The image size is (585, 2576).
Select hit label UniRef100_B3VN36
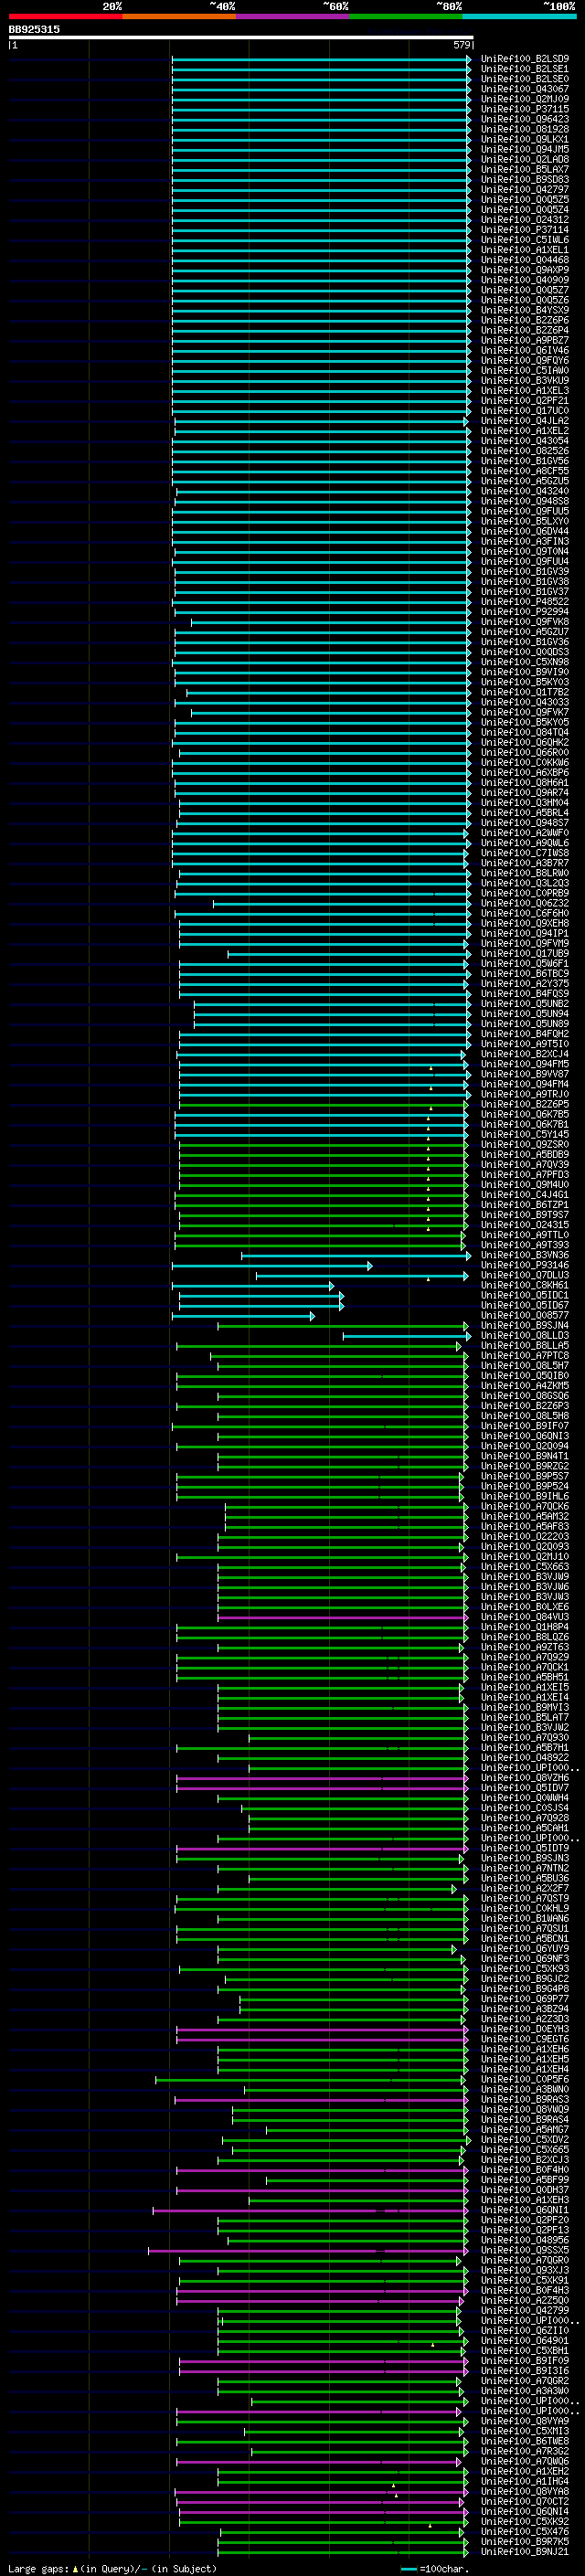pyautogui.click(x=525, y=1255)
